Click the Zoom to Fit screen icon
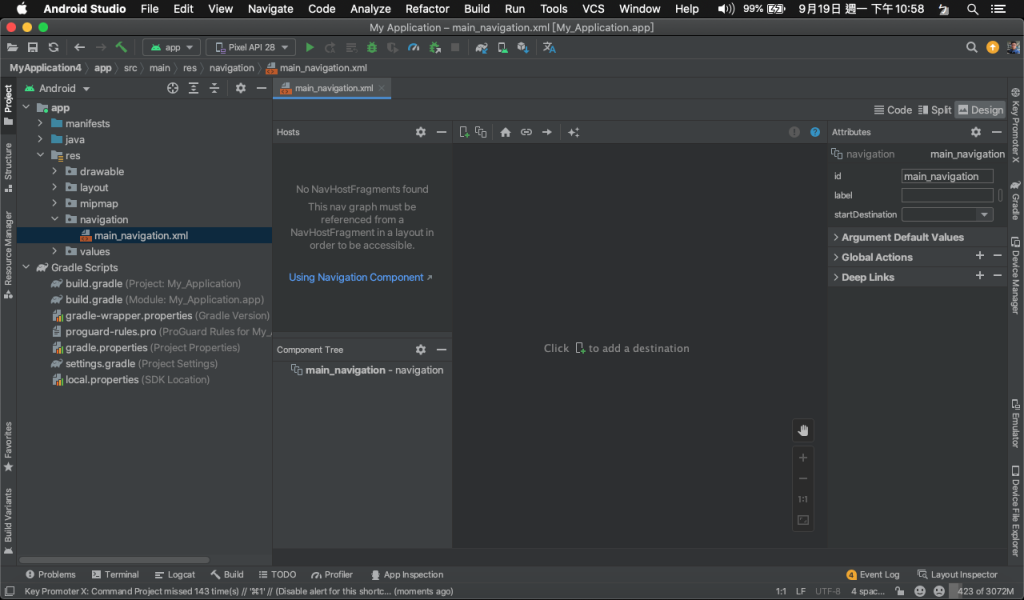Image resolution: width=1024 pixels, height=600 pixels. pos(802,520)
